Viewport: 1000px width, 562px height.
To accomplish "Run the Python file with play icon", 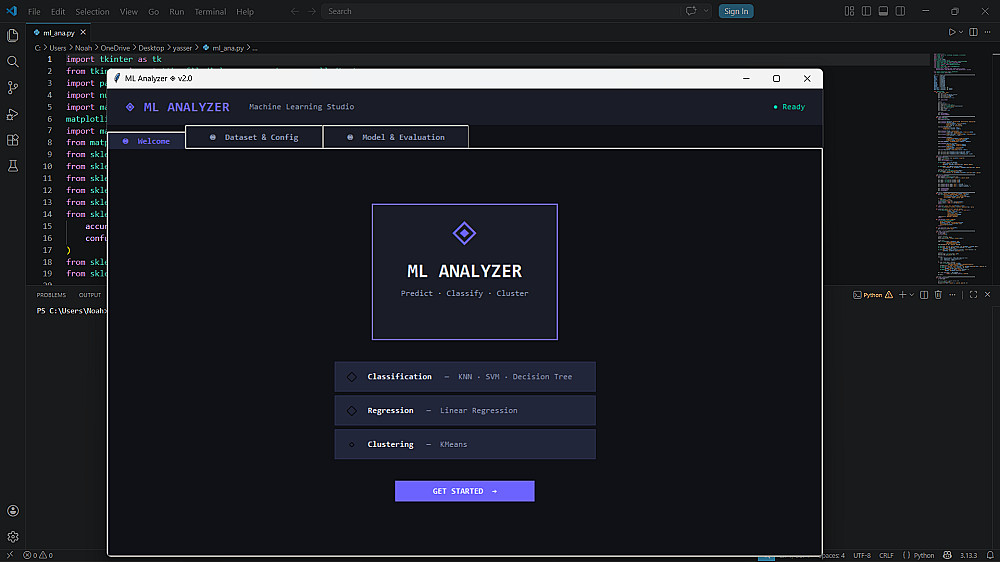I will pos(952,32).
